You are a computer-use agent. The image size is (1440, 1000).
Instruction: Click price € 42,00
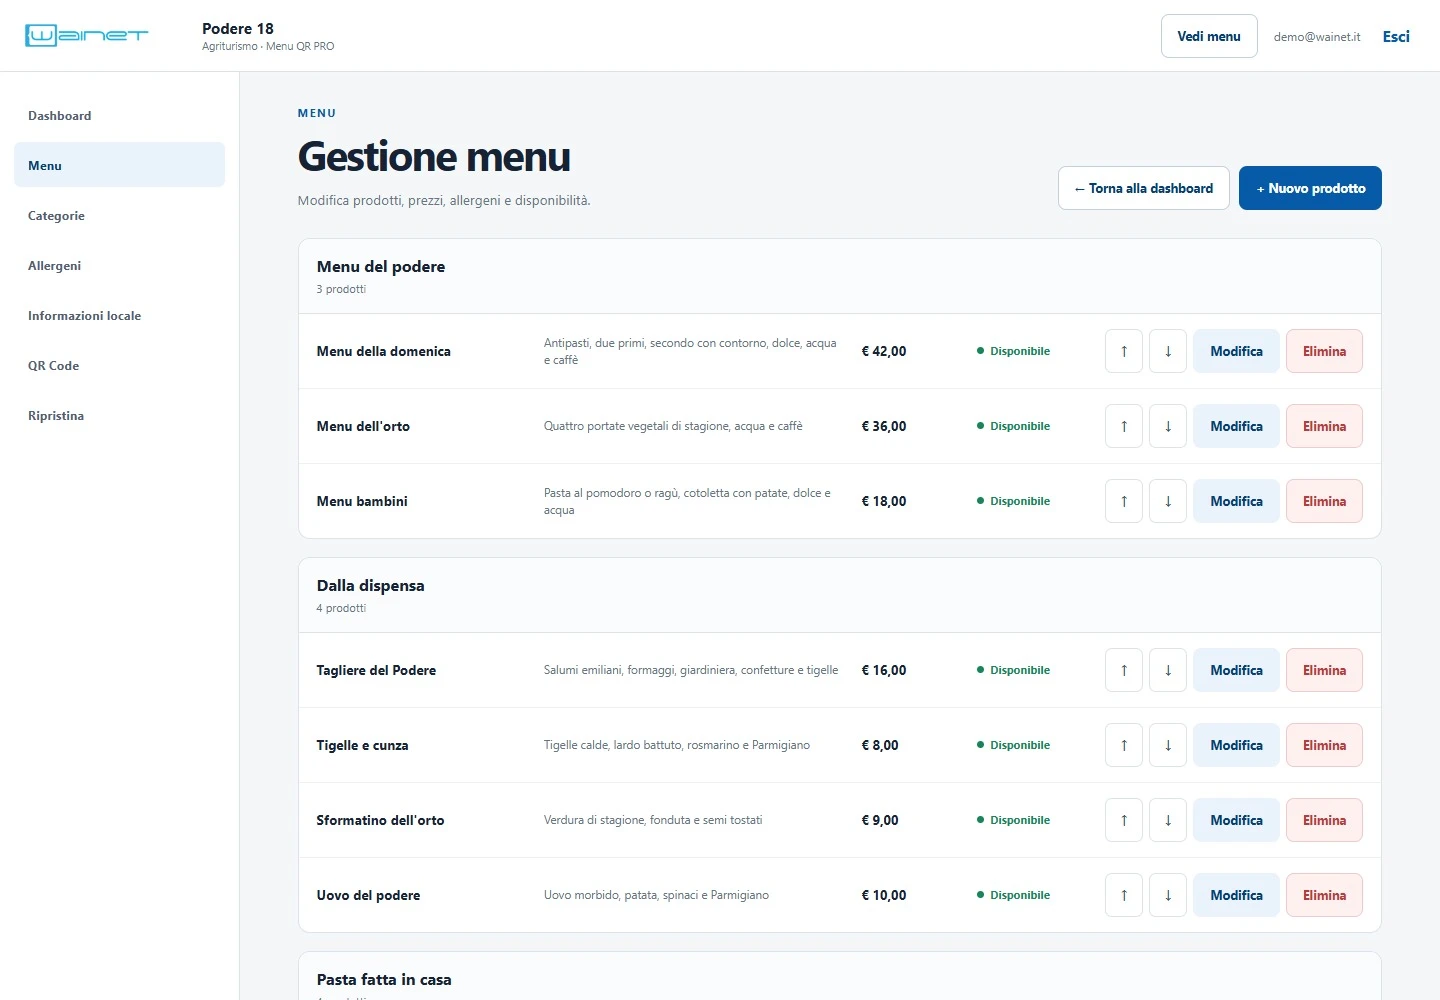tap(884, 351)
